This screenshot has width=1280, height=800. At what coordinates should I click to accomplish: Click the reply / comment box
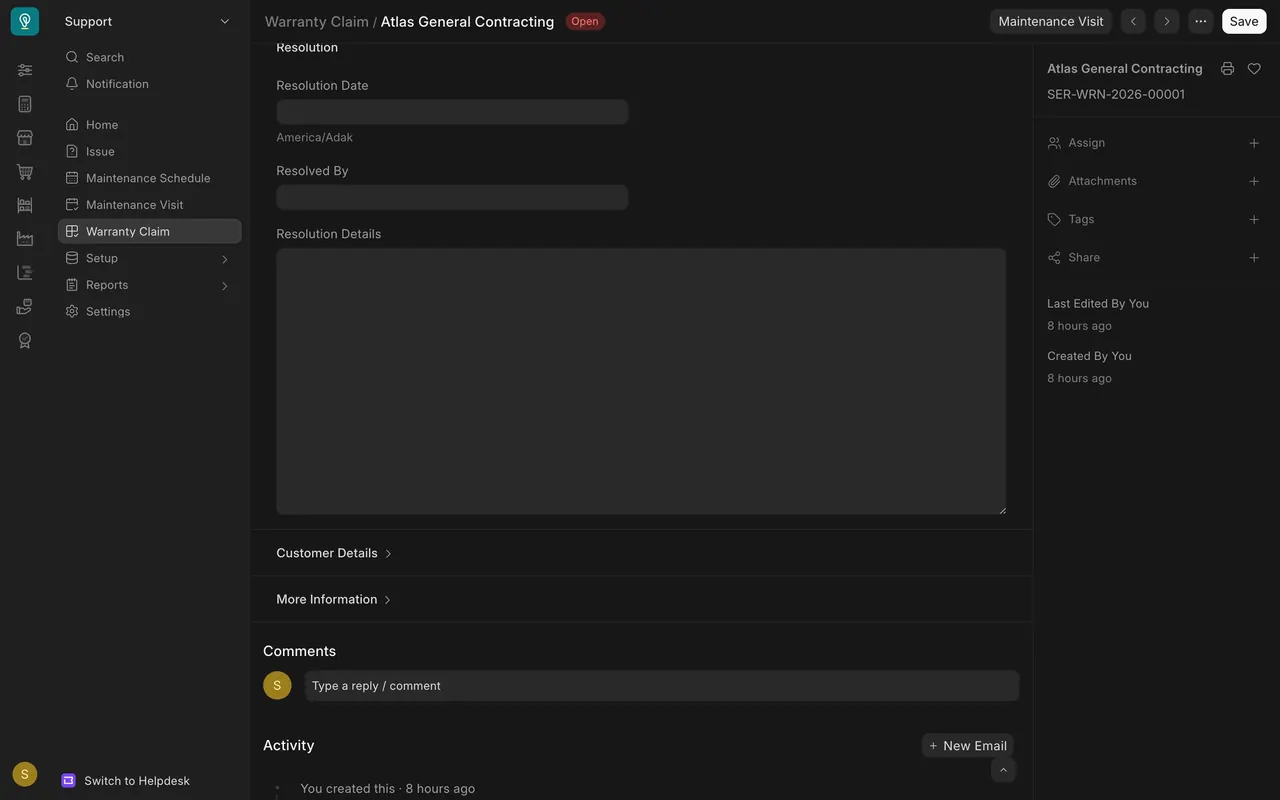tap(662, 686)
